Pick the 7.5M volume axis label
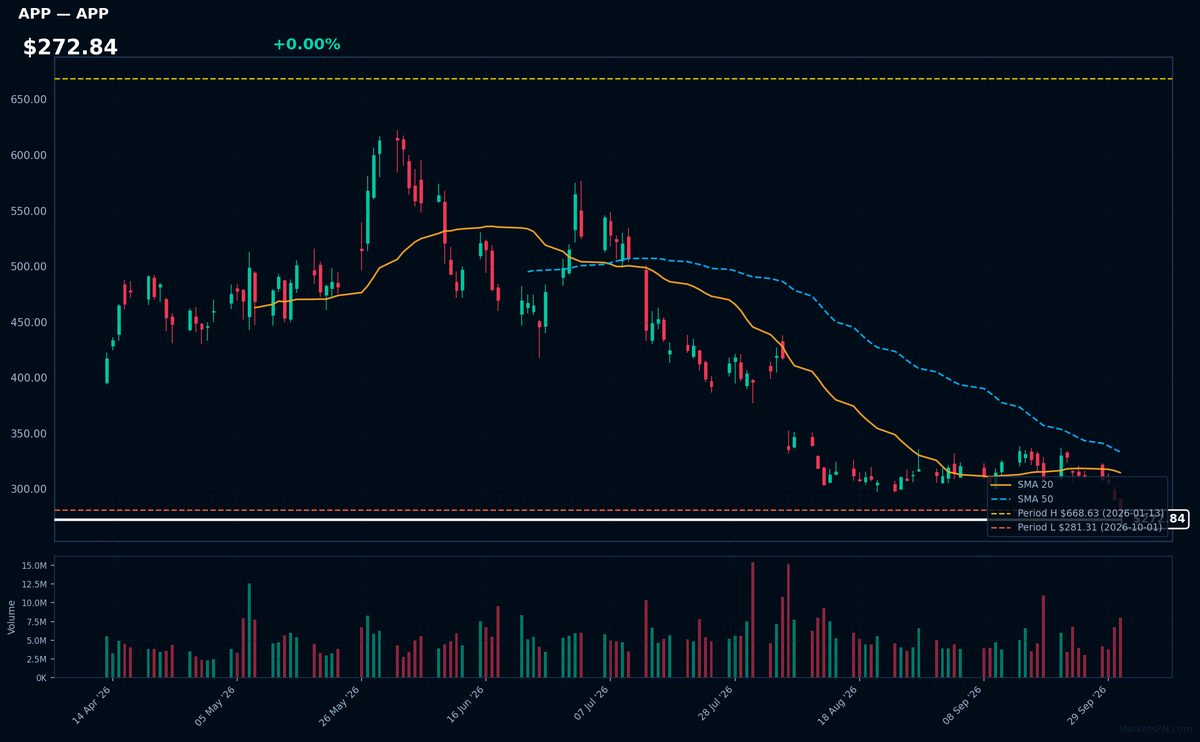The image size is (1200, 742). (36, 622)
